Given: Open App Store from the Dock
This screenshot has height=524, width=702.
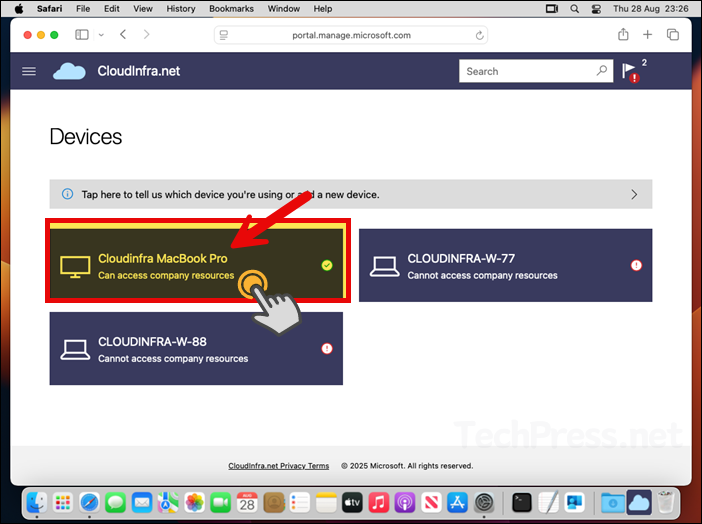Looking at the screenshot, I should point(458,503).
